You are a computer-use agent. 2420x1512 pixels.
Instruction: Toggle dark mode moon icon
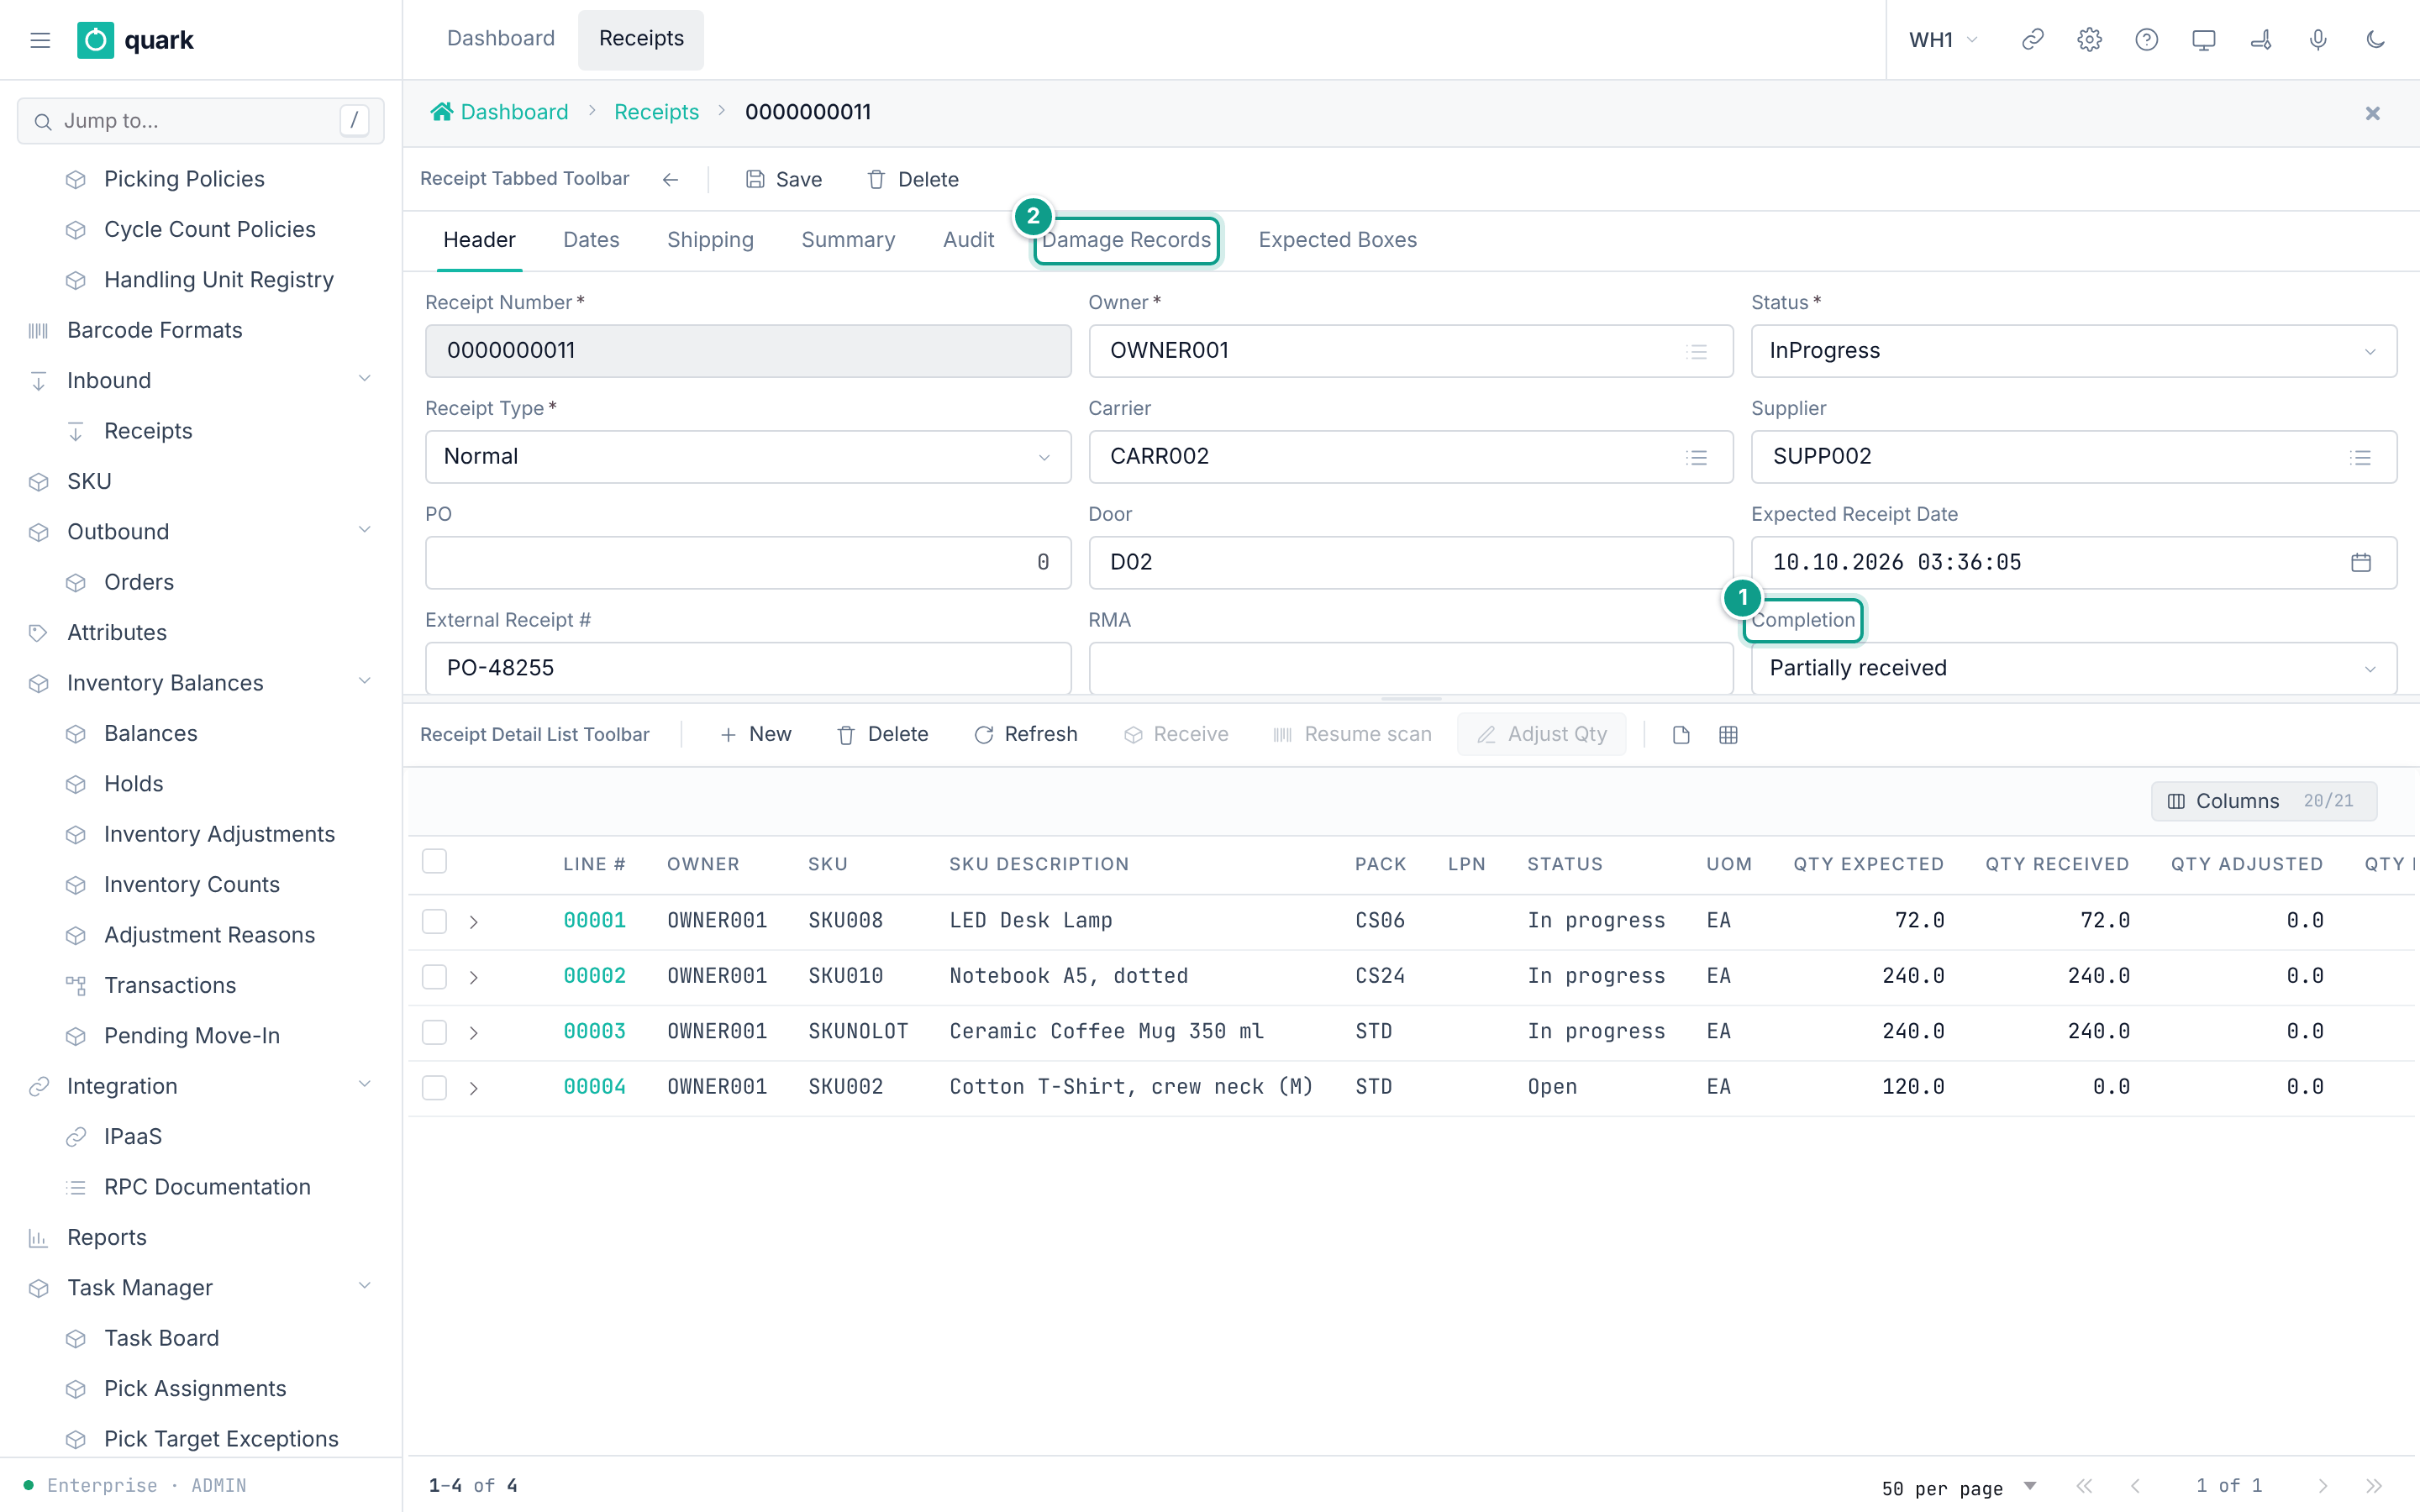point(2375,40)
